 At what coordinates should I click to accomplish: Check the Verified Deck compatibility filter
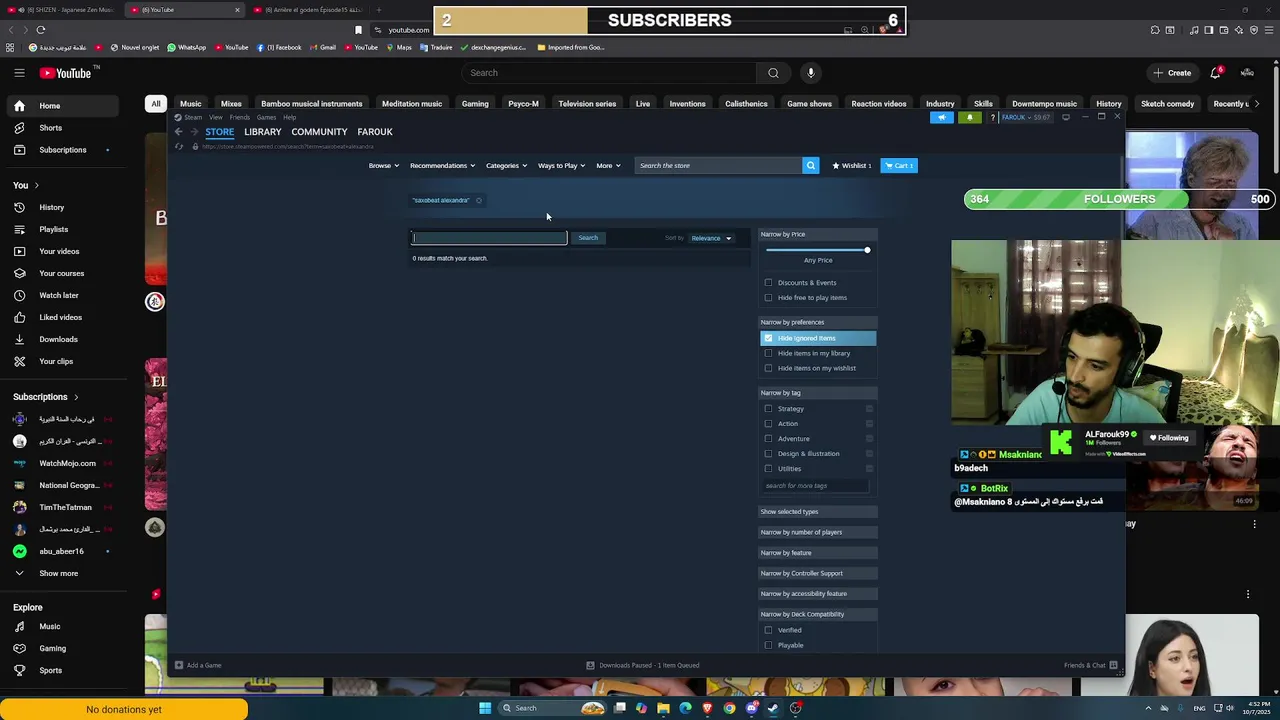tap(769, 630)
